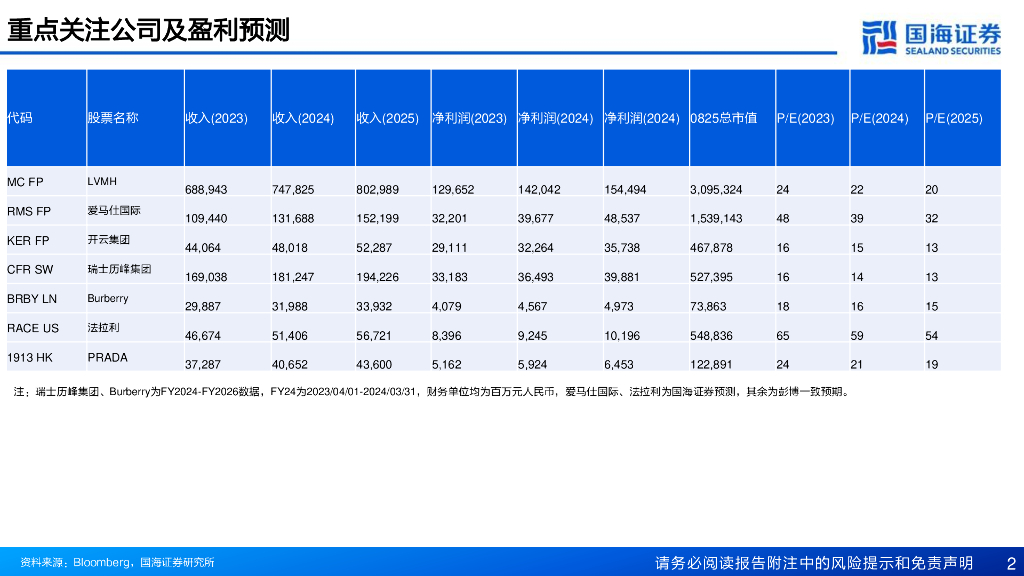This screenshot has height=576, width=1024.
Task: Click the Sealand Securities logo
Action: click(931, 38)
